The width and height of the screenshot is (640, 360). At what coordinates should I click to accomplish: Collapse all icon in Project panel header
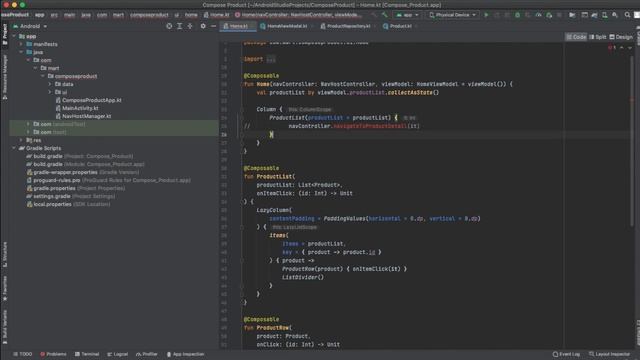(190, 26)
